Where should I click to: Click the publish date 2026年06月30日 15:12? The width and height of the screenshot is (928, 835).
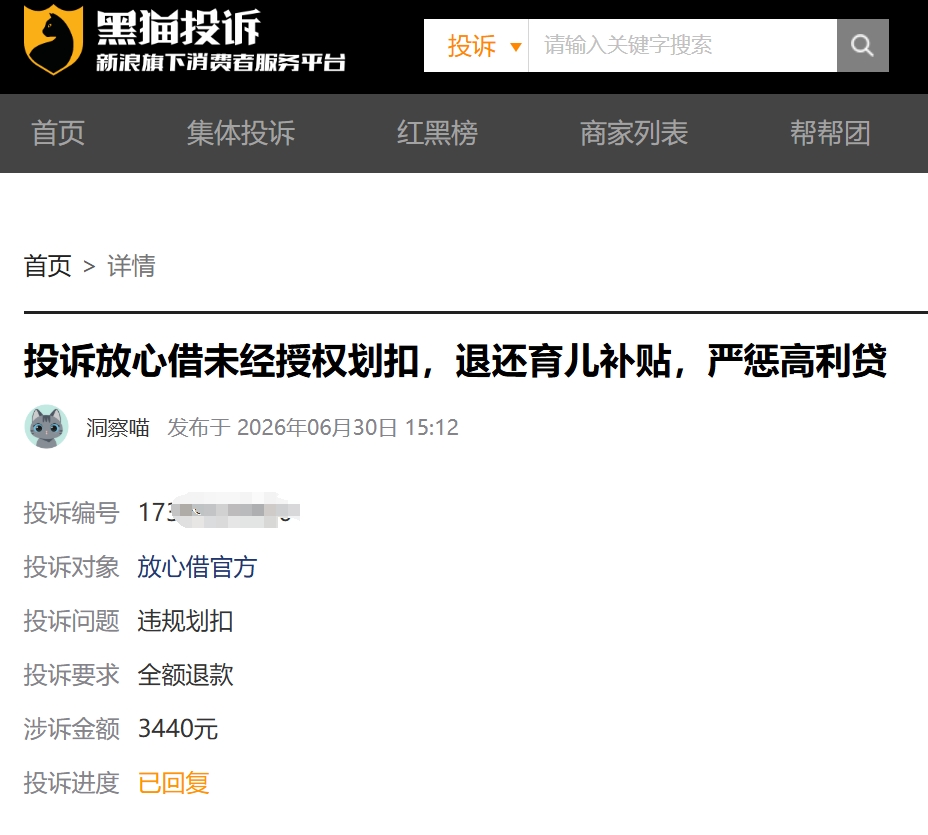(347, 427)
